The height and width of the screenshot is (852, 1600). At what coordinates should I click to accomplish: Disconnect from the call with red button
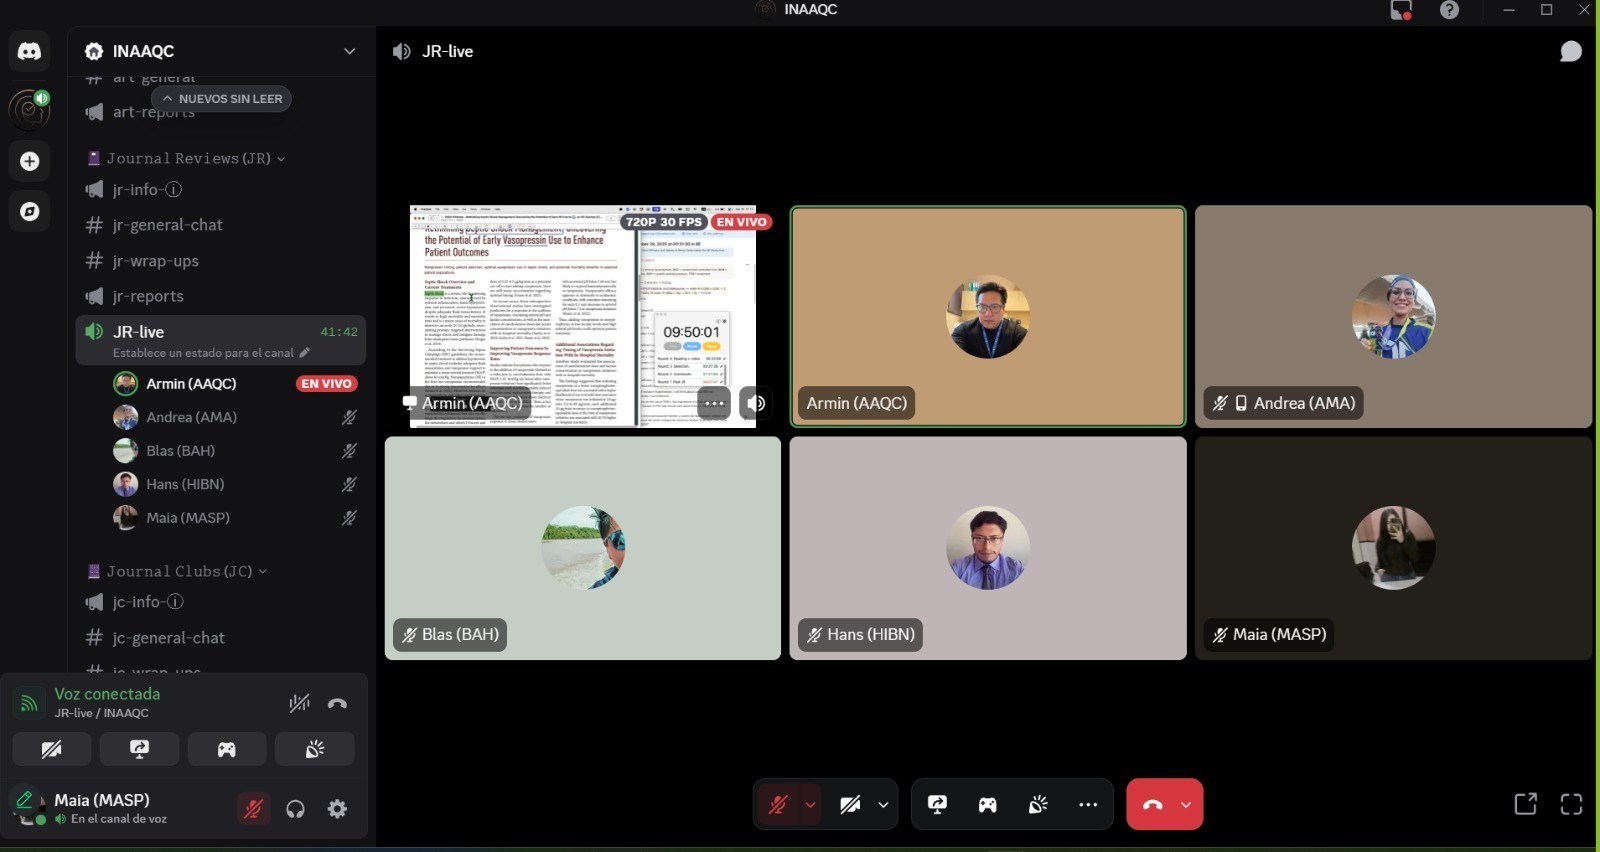click(1152, 804)
